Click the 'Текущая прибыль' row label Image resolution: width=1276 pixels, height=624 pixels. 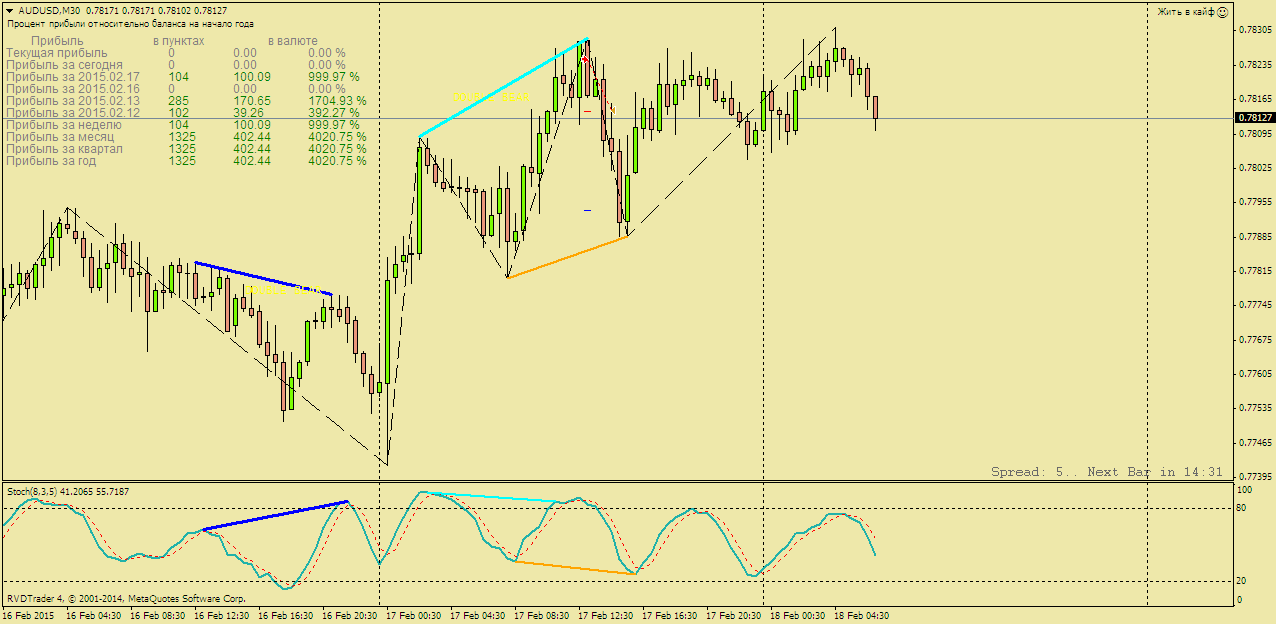coord(56,52)
